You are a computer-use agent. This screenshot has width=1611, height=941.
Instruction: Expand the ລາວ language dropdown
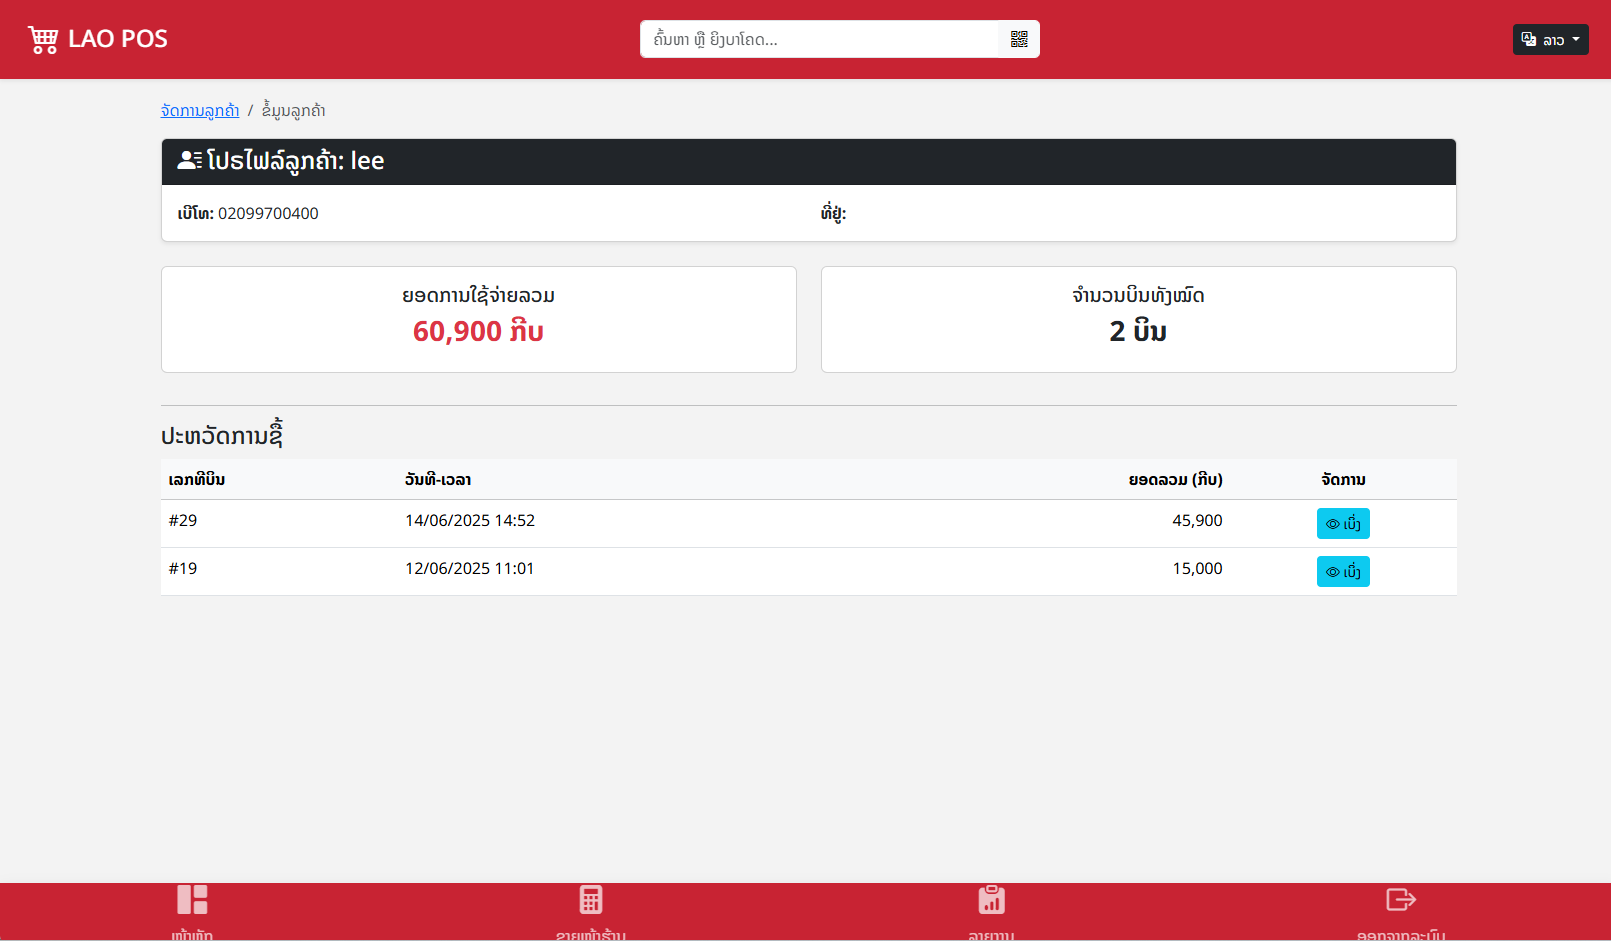click(1550, 40)
